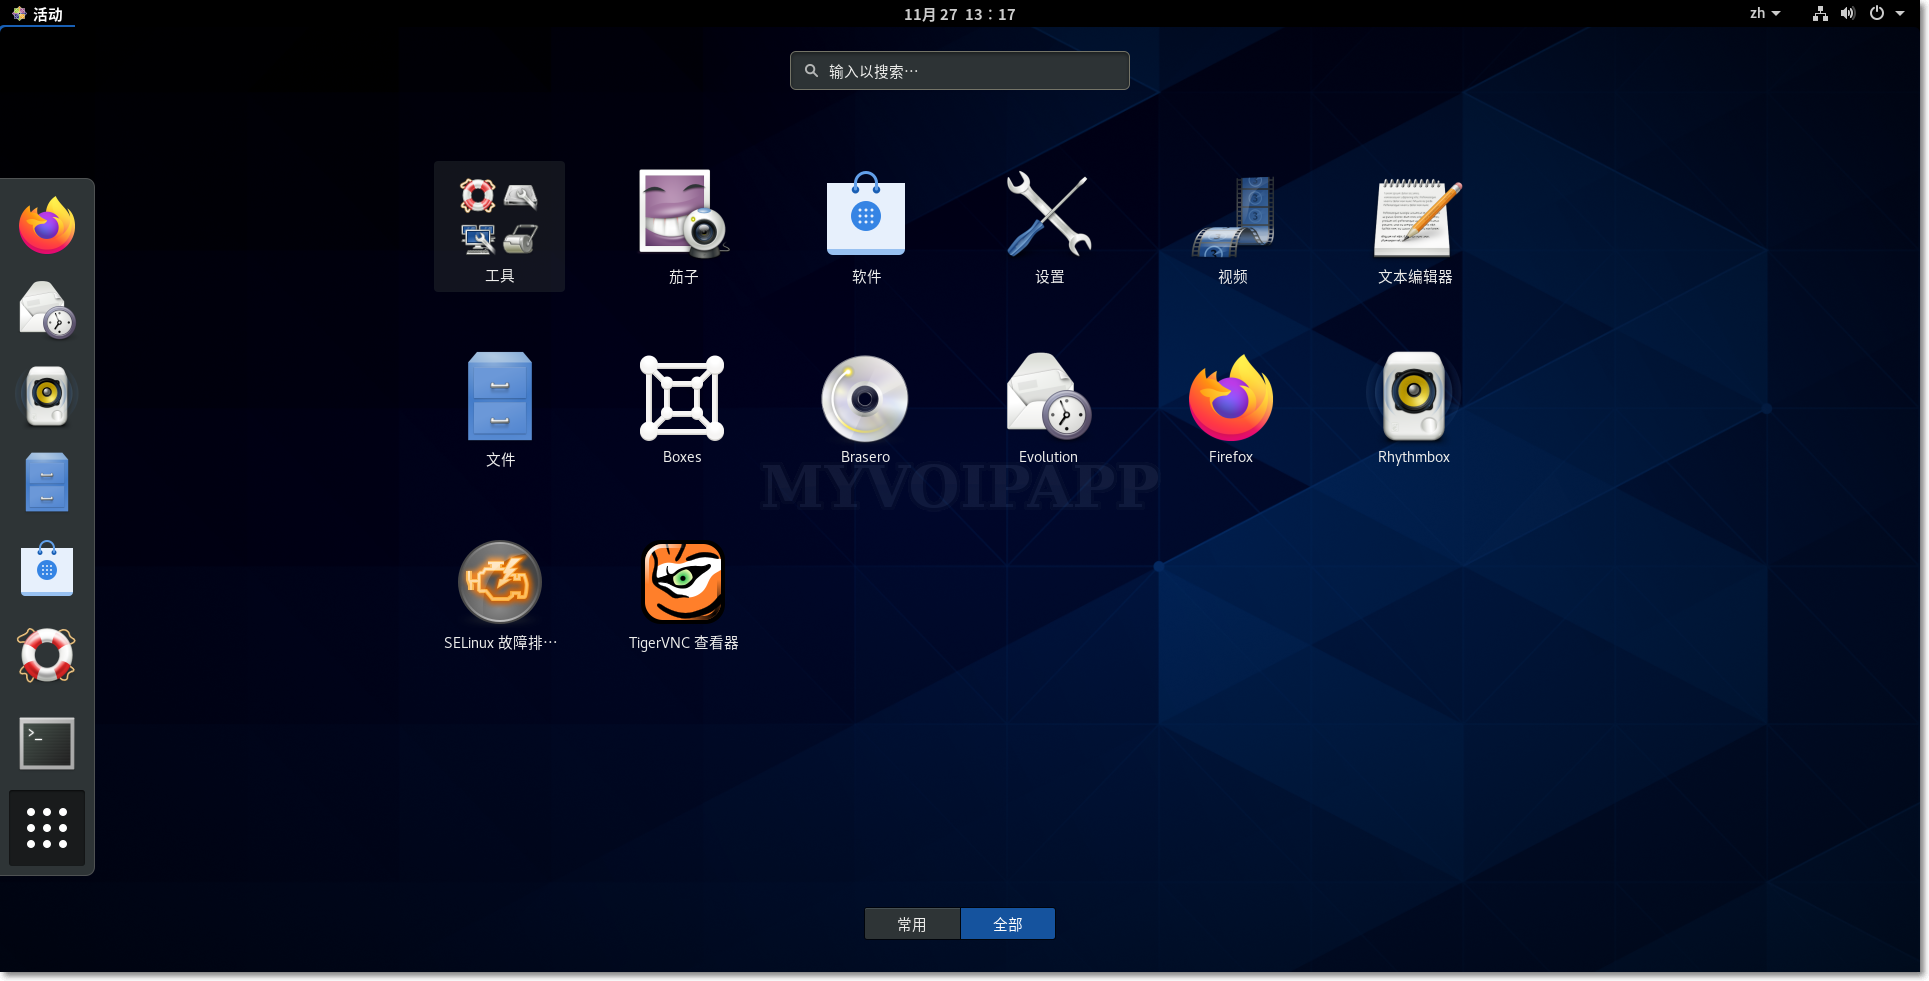Open Evolution mail in app grid
1929x981 pixels.
(1048, 409)
